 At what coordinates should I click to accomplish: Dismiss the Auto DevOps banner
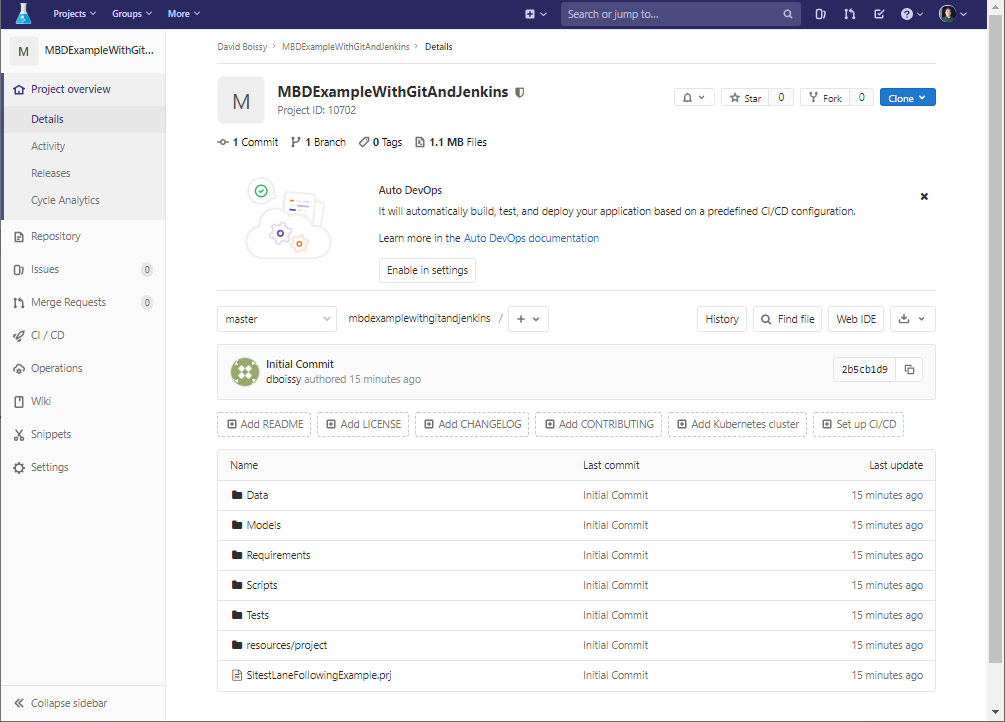[x=924, y=197]
